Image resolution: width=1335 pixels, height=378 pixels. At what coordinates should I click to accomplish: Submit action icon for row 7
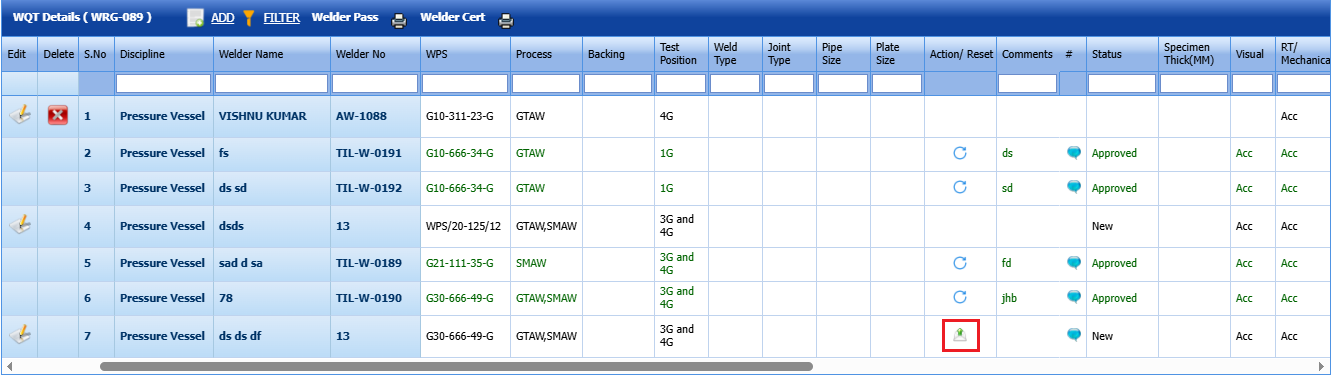(x=960, y=335)
